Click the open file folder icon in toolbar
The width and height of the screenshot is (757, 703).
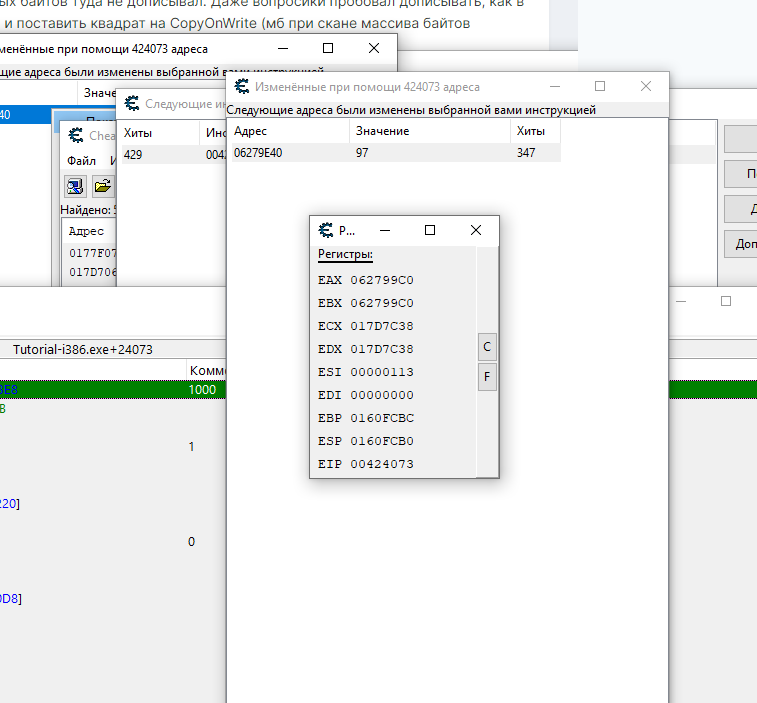(102, 186)
